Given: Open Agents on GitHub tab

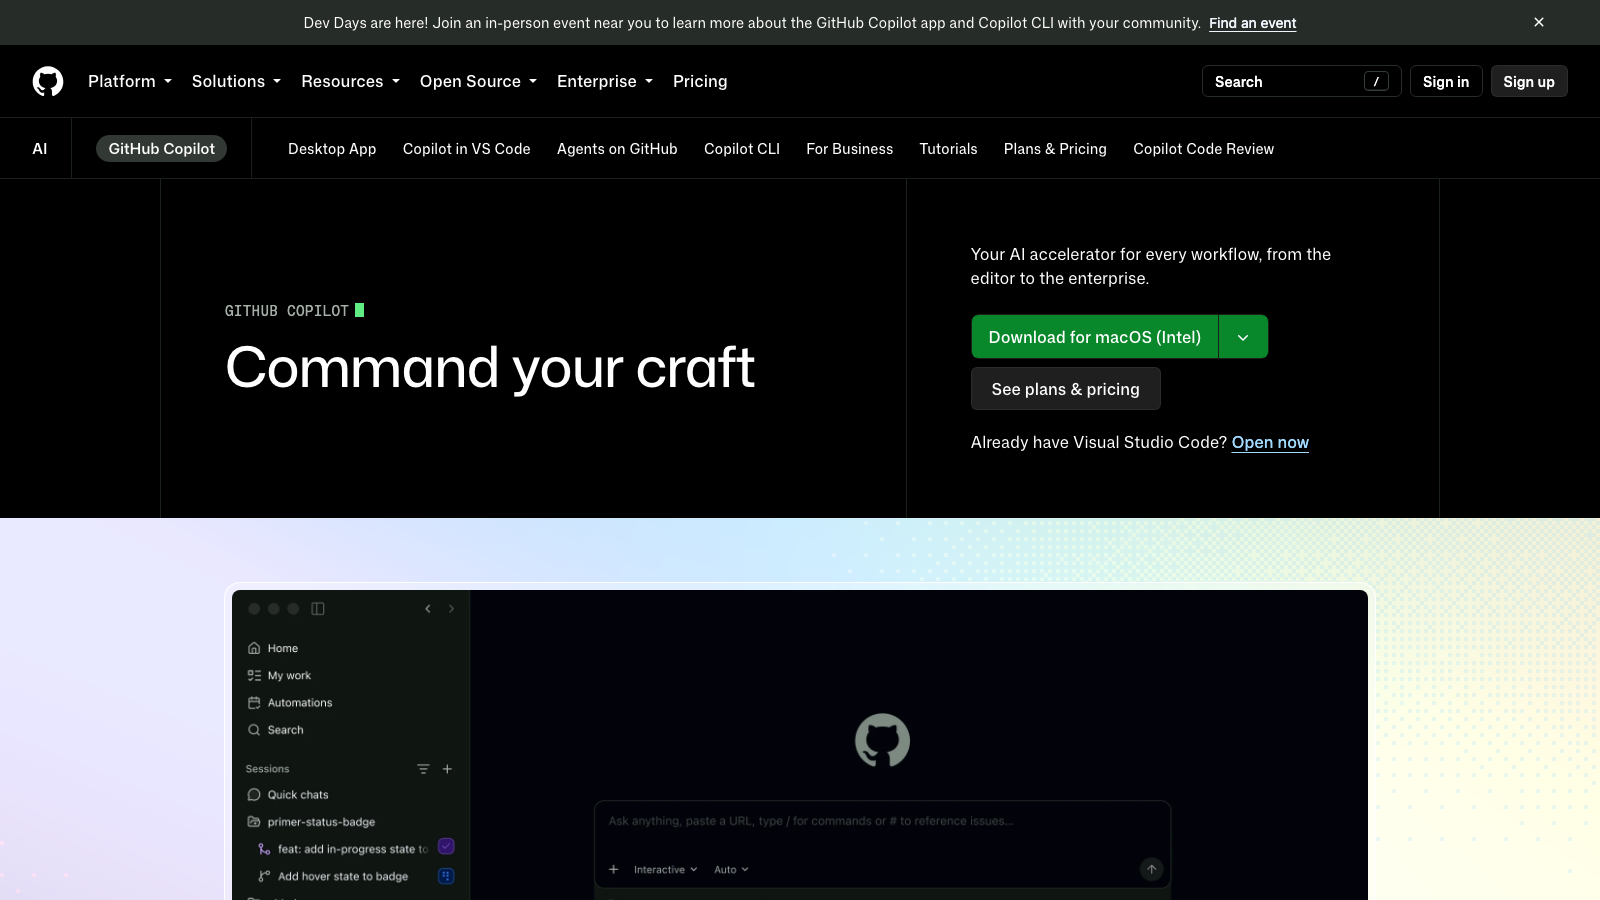Looking at the screenshot, I should click(617, 148).
